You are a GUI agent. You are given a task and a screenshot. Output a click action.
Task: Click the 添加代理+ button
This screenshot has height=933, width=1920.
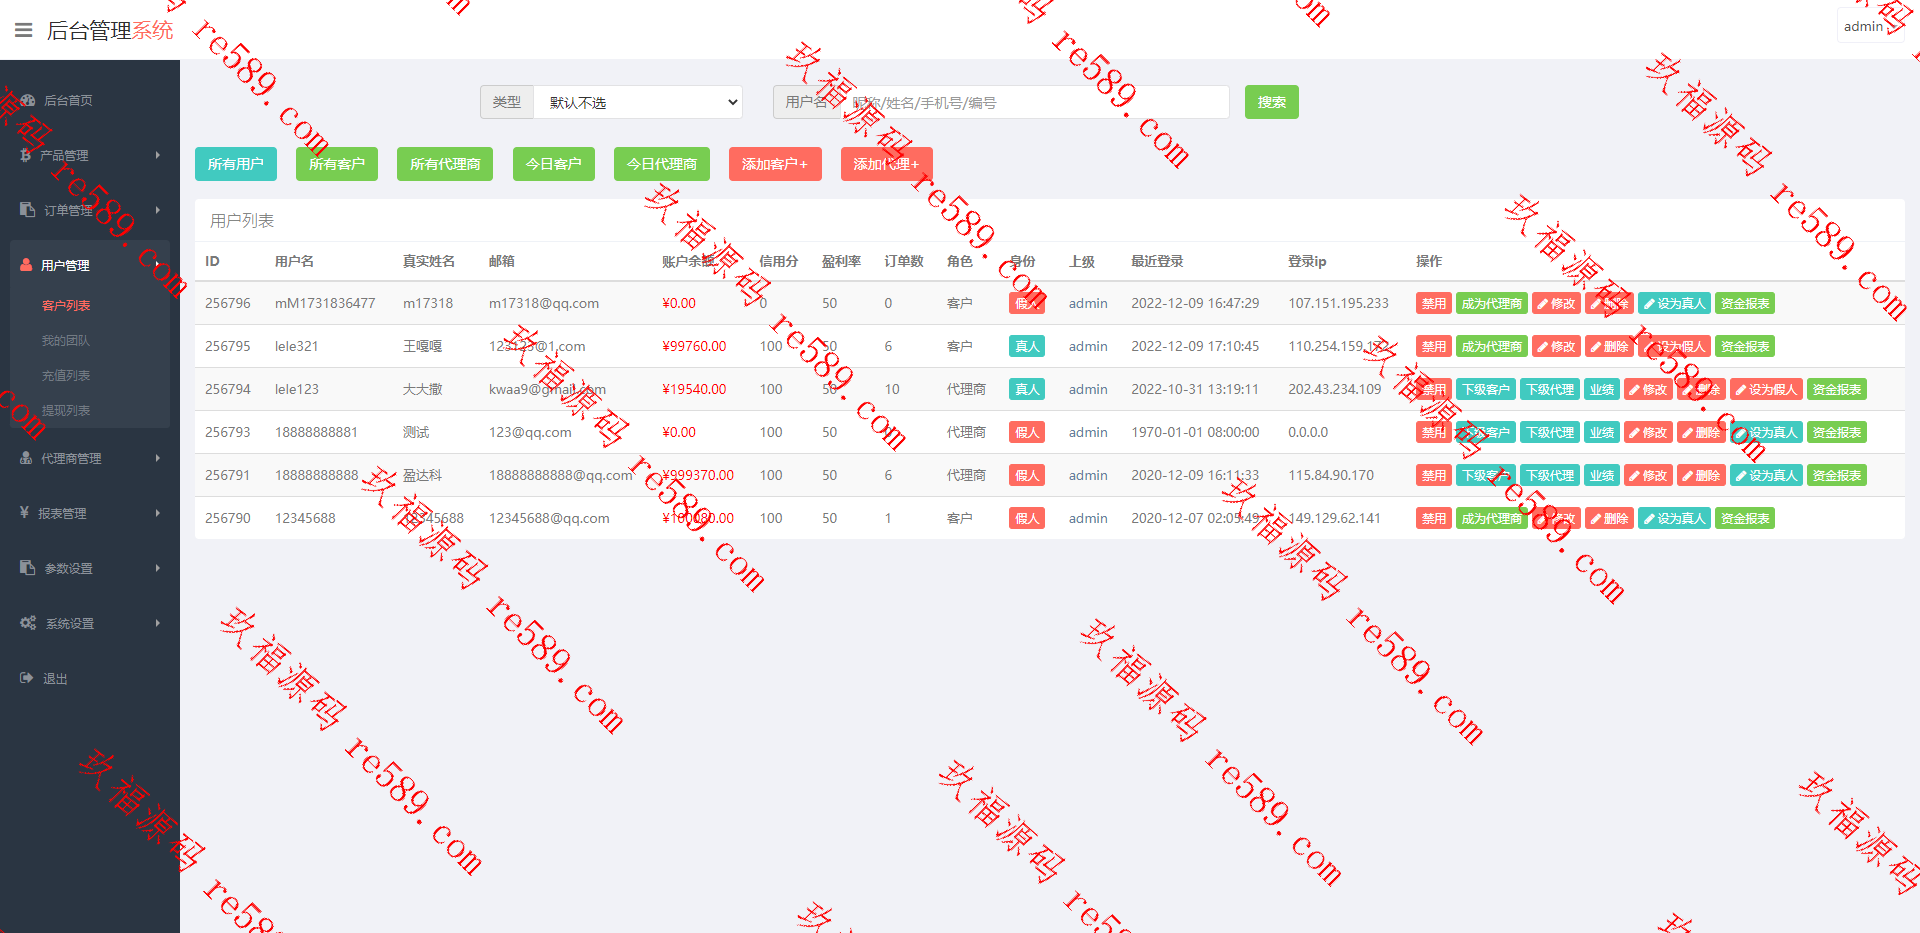coord(887,164)
